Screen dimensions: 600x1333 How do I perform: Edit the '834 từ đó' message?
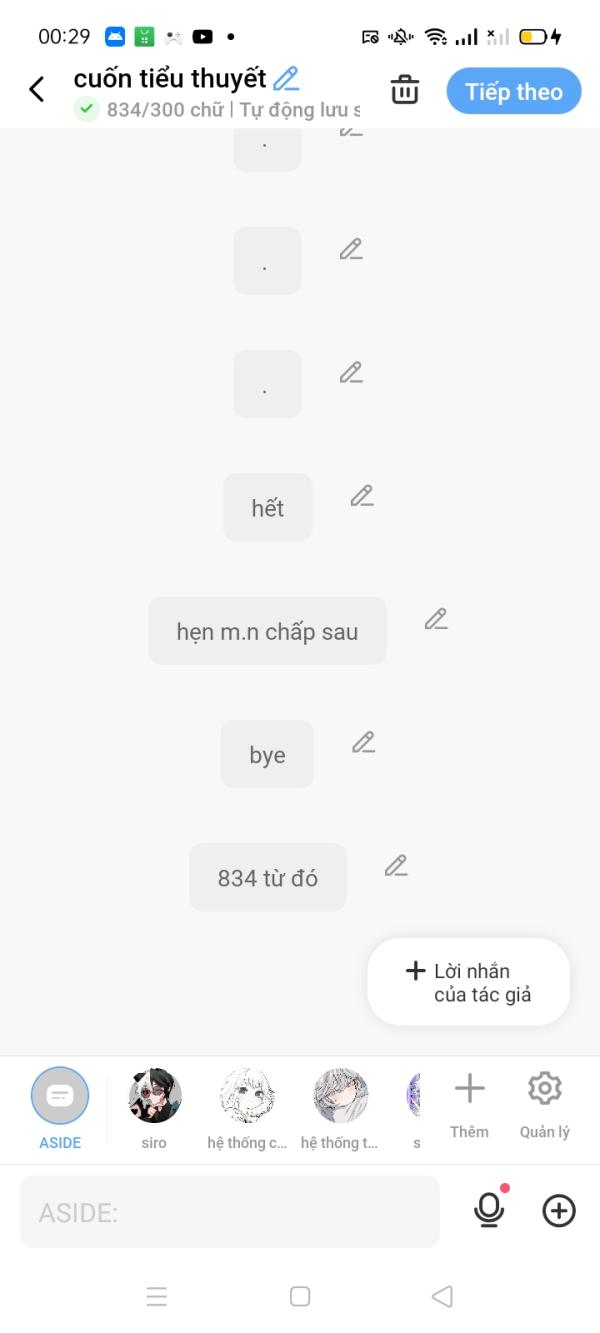pos(396,865)
